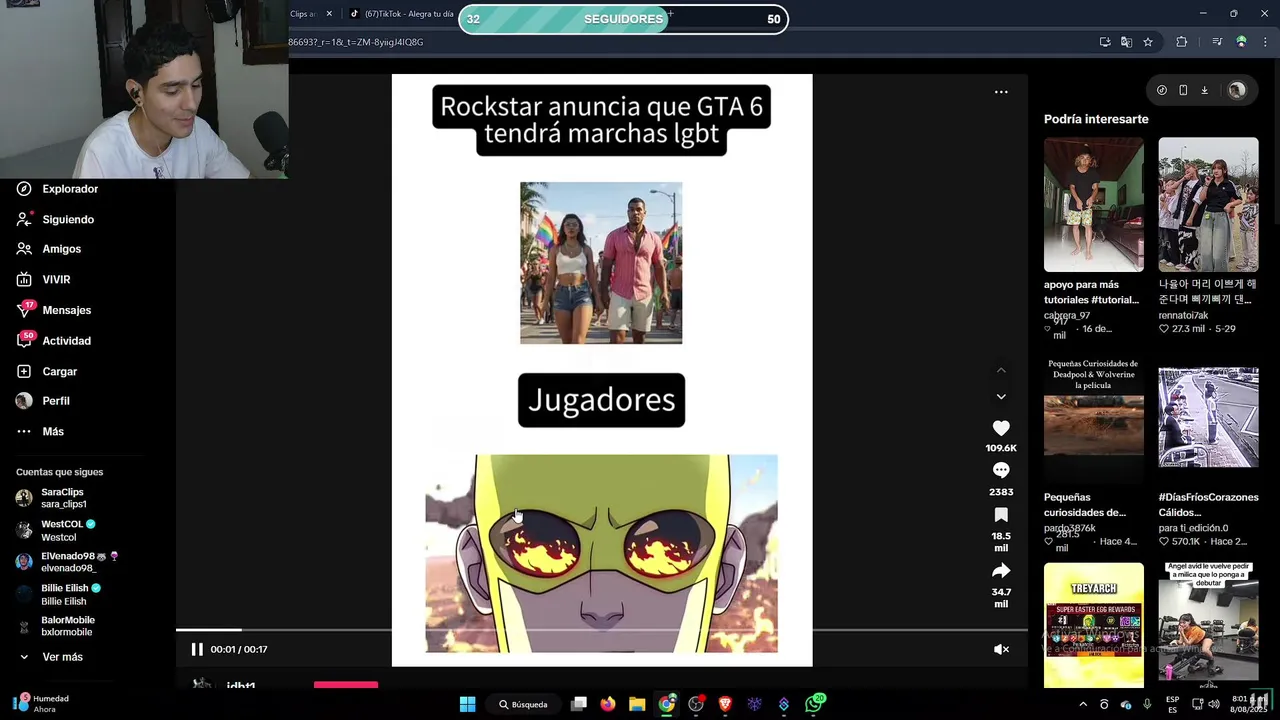Open Chrome extensions puzzle icon
Image resolution: width=1280 pixels, height=720 pixels.
(1182, 42)
